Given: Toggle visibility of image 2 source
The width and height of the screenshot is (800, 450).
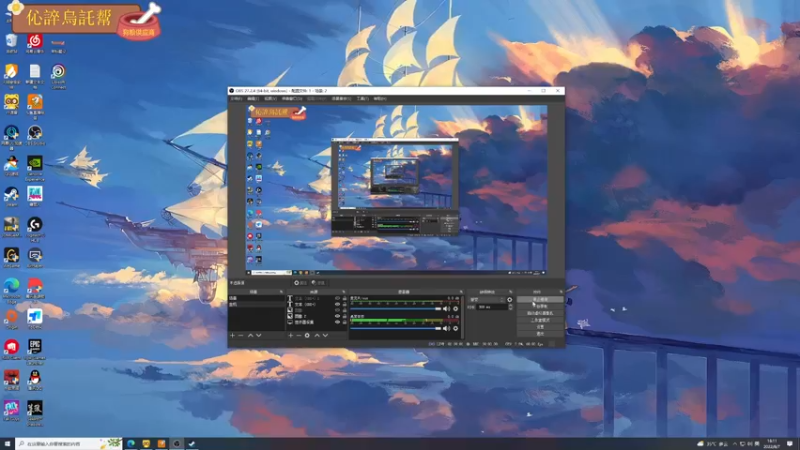Looking at the screenshot, I should coord(338,316).
